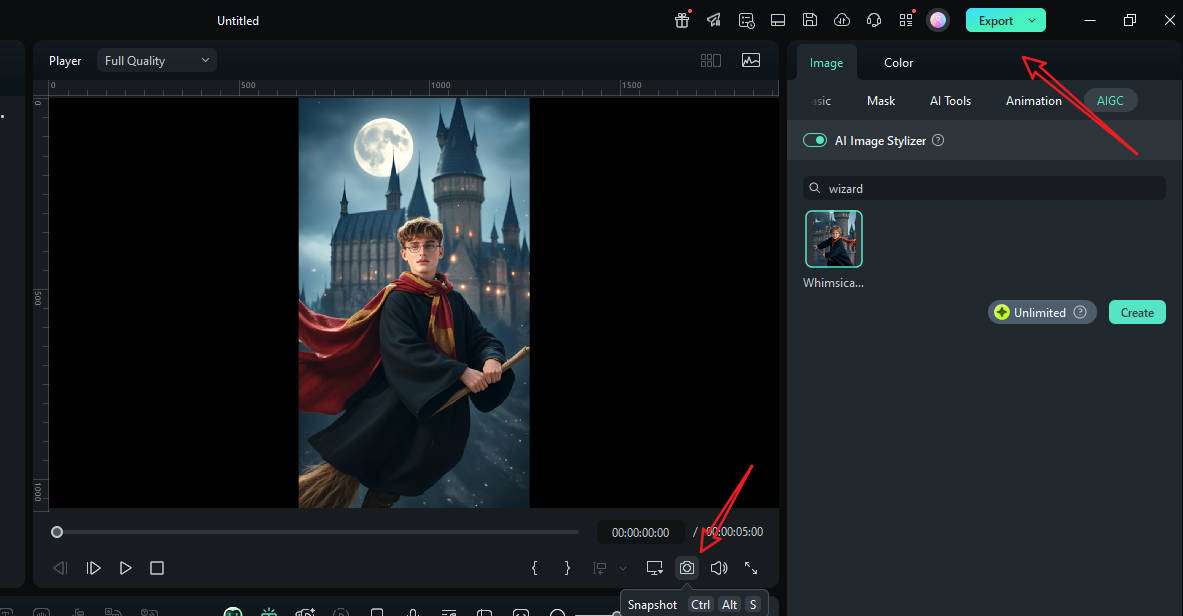Restore down the application window
Viewport: 1183px width, 616px height.
pyautogui.click(x=1129, y=20)
